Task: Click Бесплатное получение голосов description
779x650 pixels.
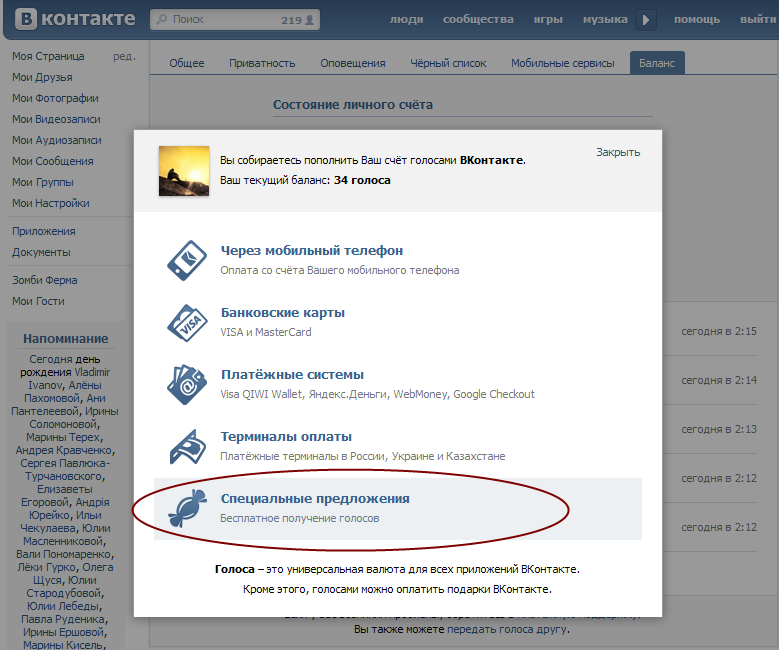Action: (300, 518)
